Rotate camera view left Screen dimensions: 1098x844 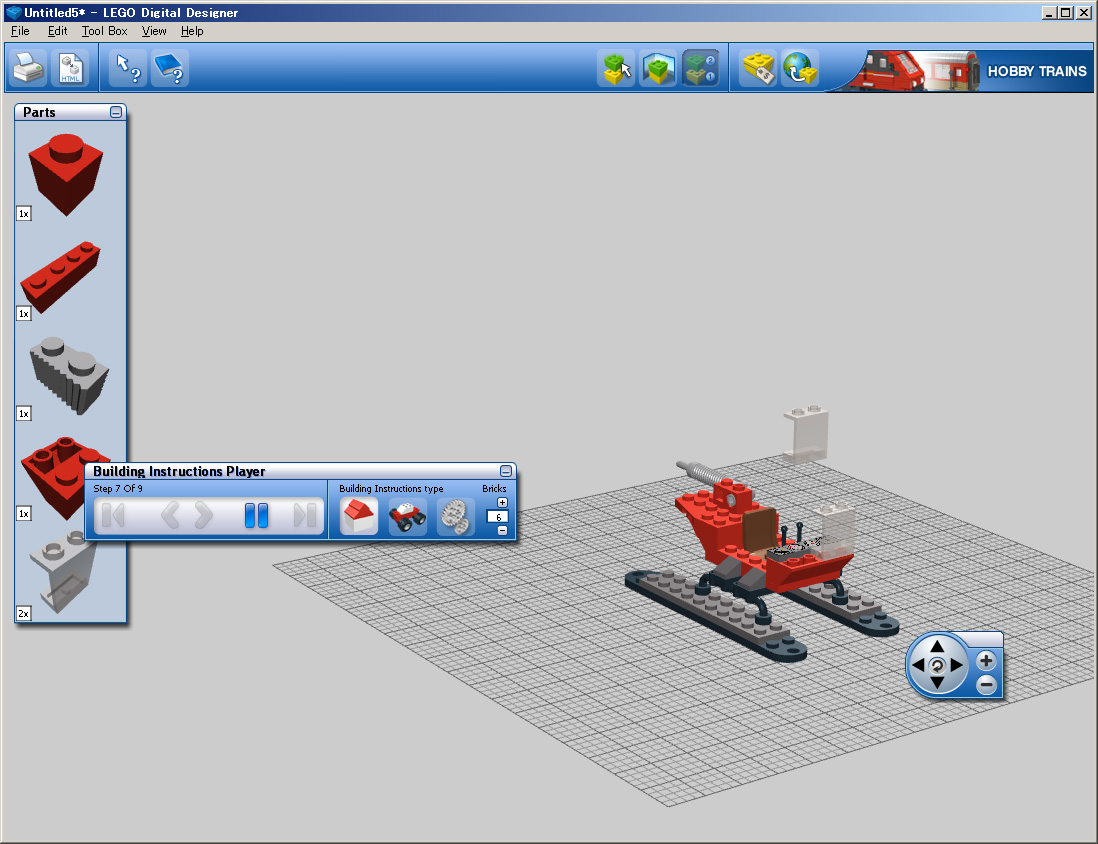pyautogui.click(x=918, y=665)
